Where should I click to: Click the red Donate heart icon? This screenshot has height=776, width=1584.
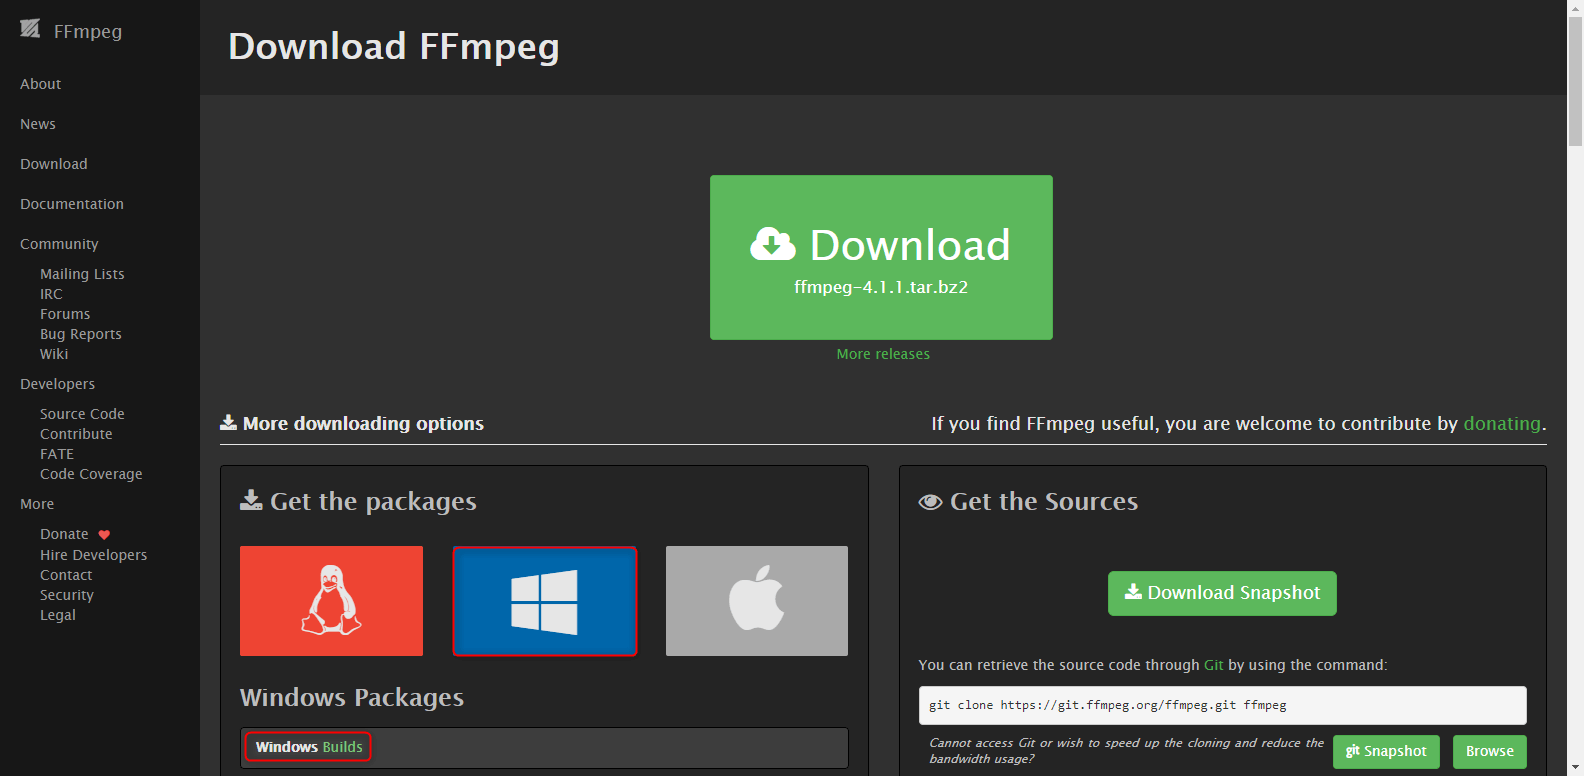[x=104, y=535]
